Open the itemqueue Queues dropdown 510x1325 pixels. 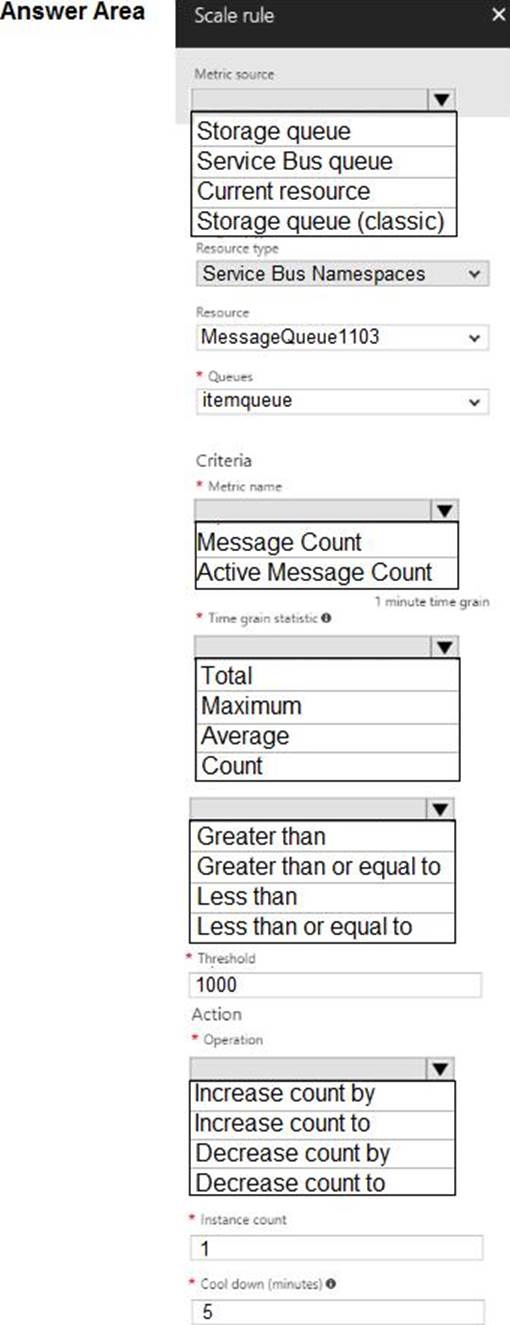[x=343, y=401]
